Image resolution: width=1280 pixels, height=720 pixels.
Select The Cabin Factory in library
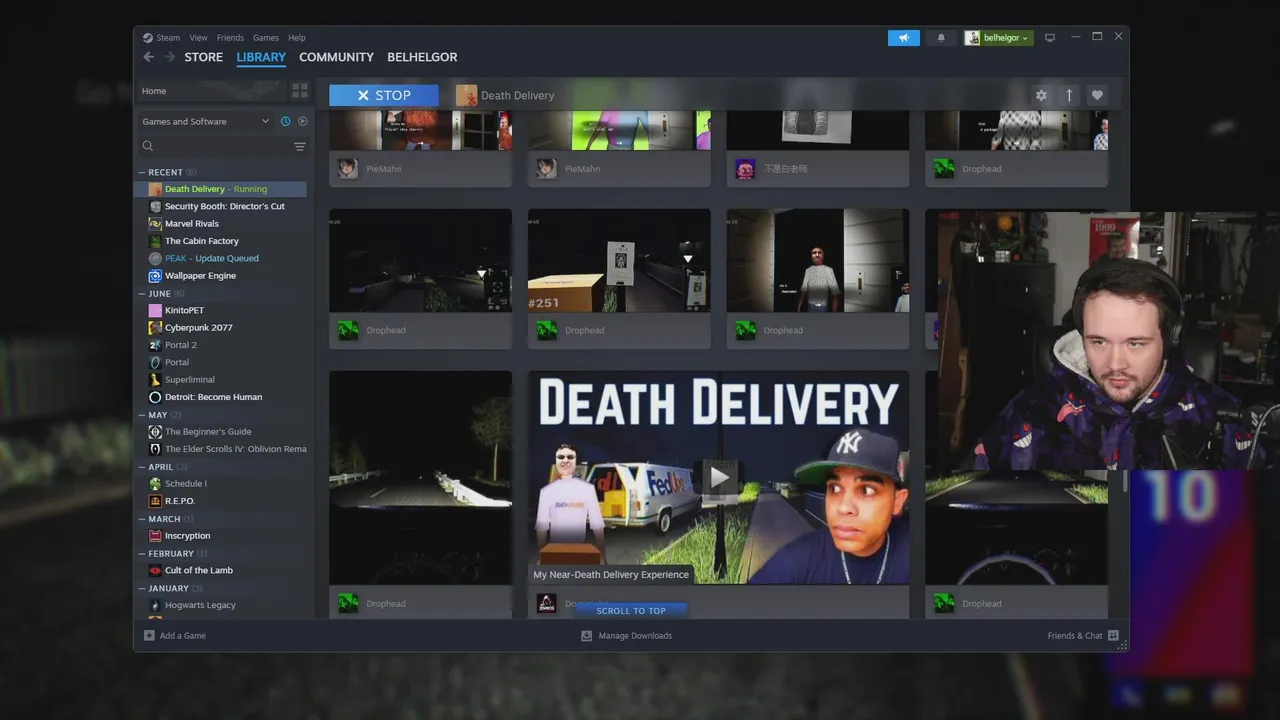click(x=202, y=241)
